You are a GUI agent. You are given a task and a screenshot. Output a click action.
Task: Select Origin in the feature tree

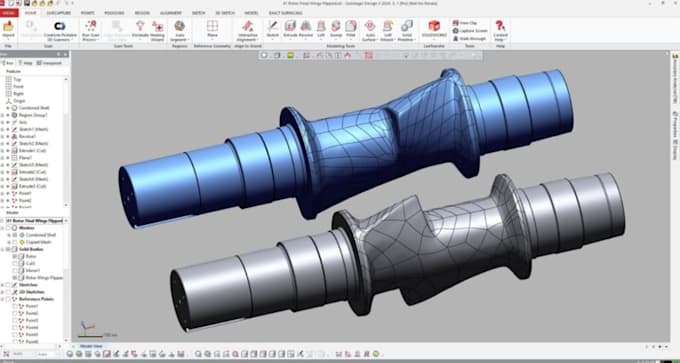20,101
